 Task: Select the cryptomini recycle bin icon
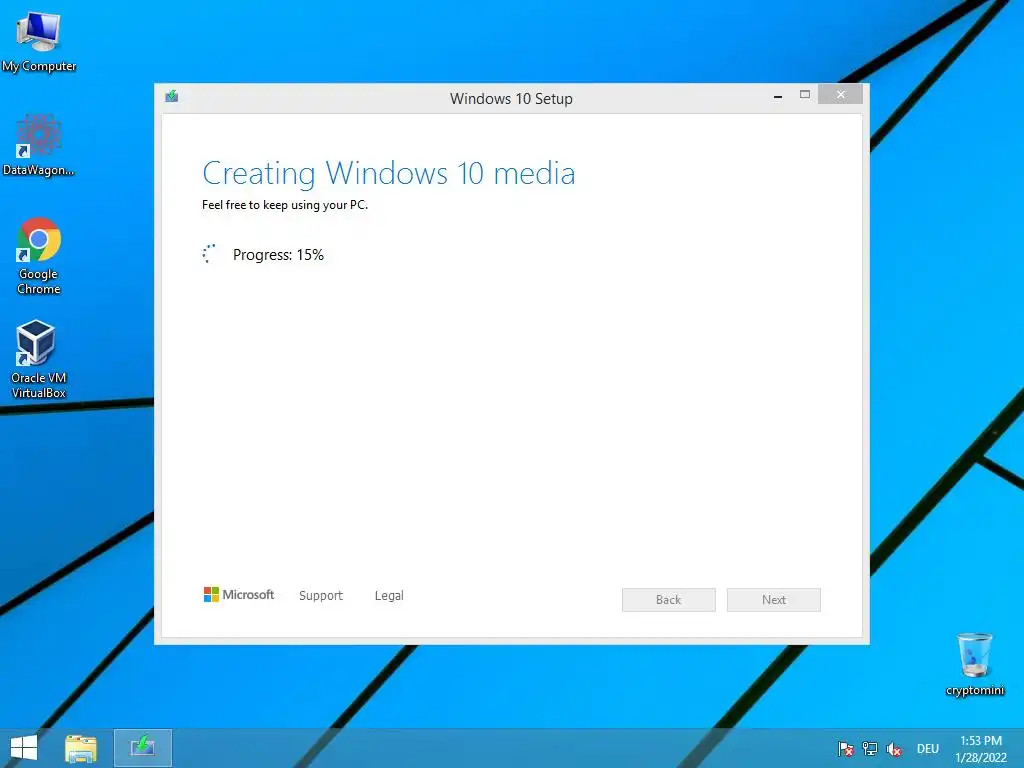[975, 664]
